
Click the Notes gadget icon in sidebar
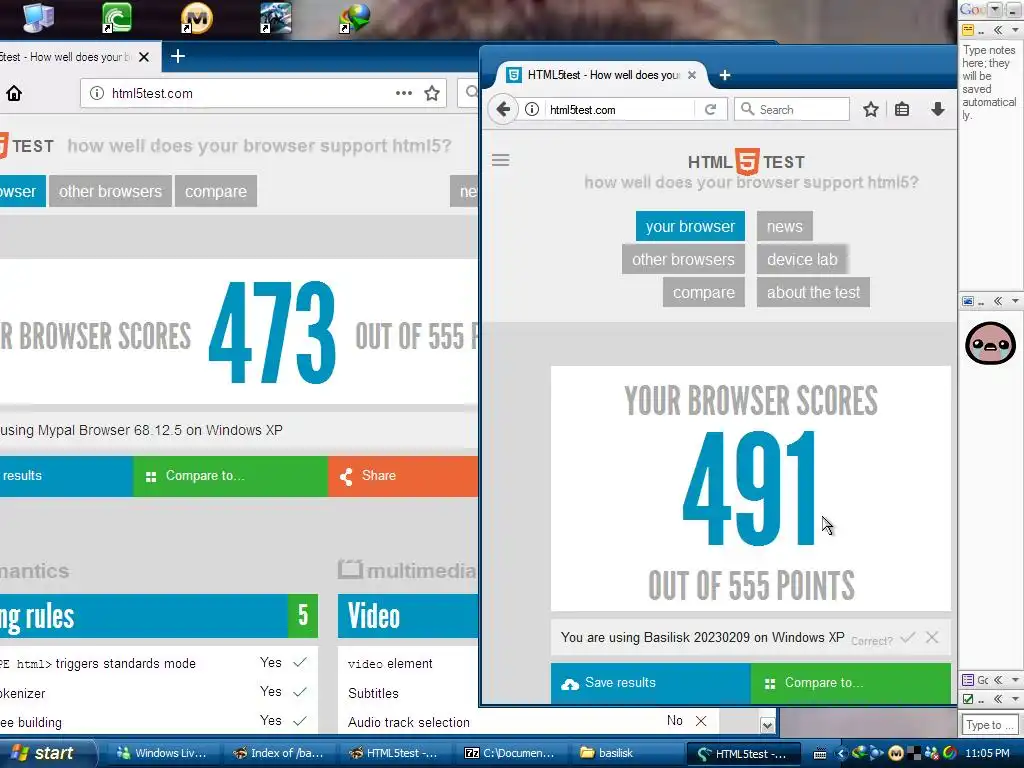(968, 30)
